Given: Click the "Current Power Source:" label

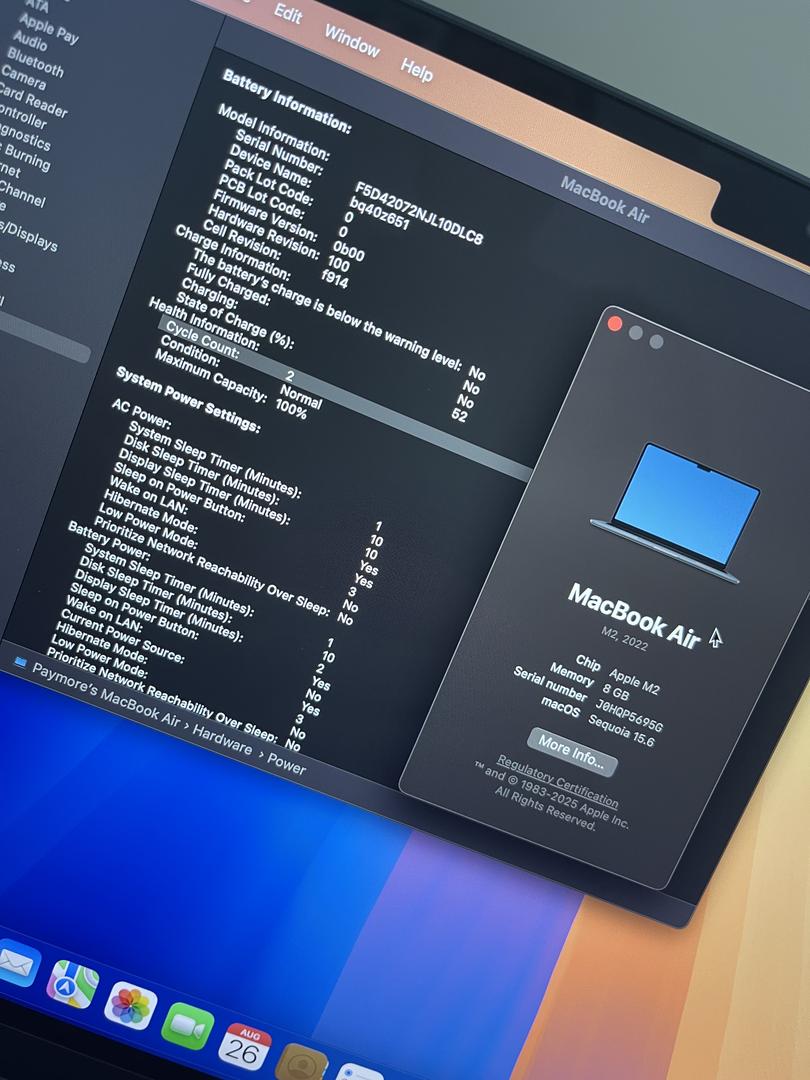Looking at the screenshot, I should (x=123, y=636).
